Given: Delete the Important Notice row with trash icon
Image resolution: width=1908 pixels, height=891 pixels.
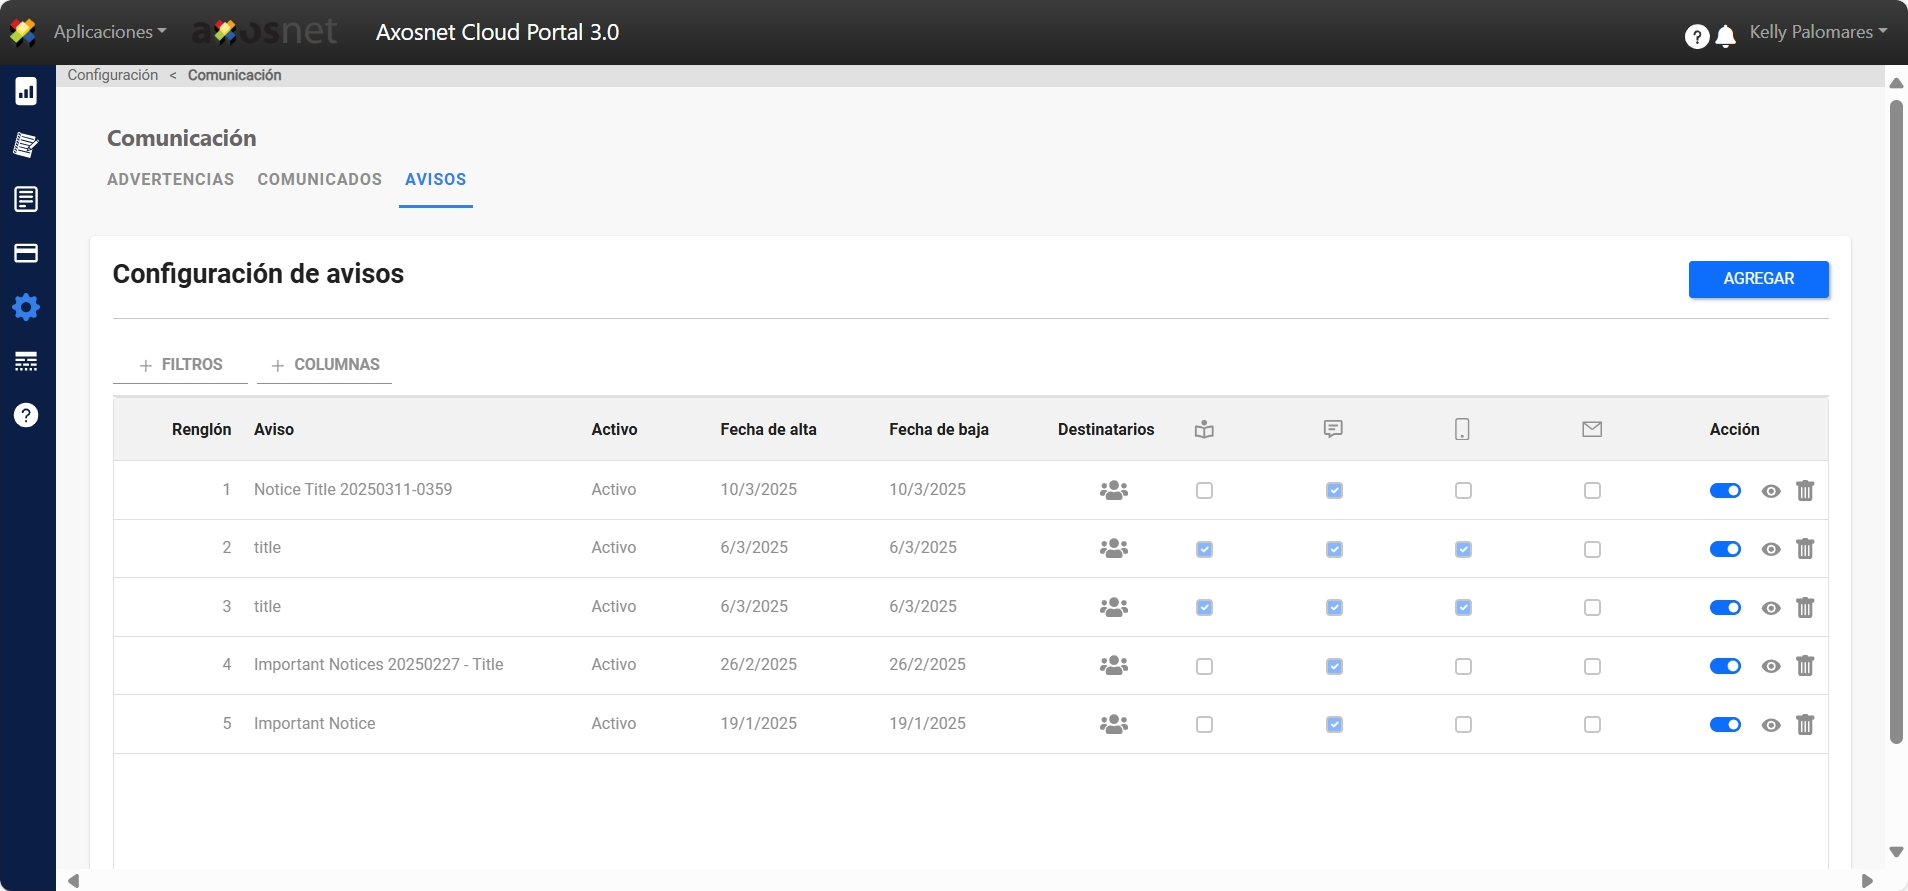Looking at the screenshot, I should (x=1804, y=725).
